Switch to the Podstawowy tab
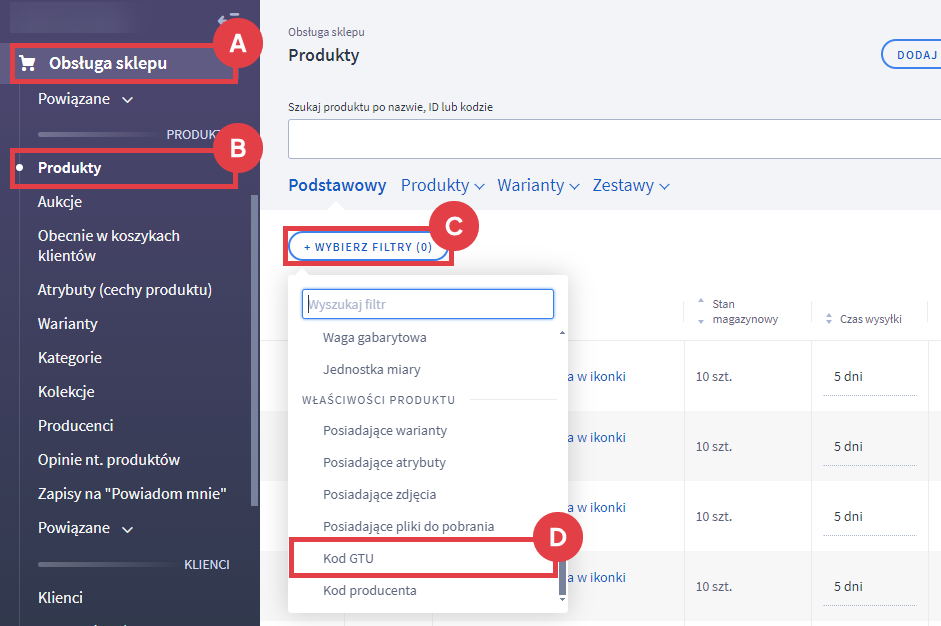This screenshot has height=626, width=941. coord(337,185)
